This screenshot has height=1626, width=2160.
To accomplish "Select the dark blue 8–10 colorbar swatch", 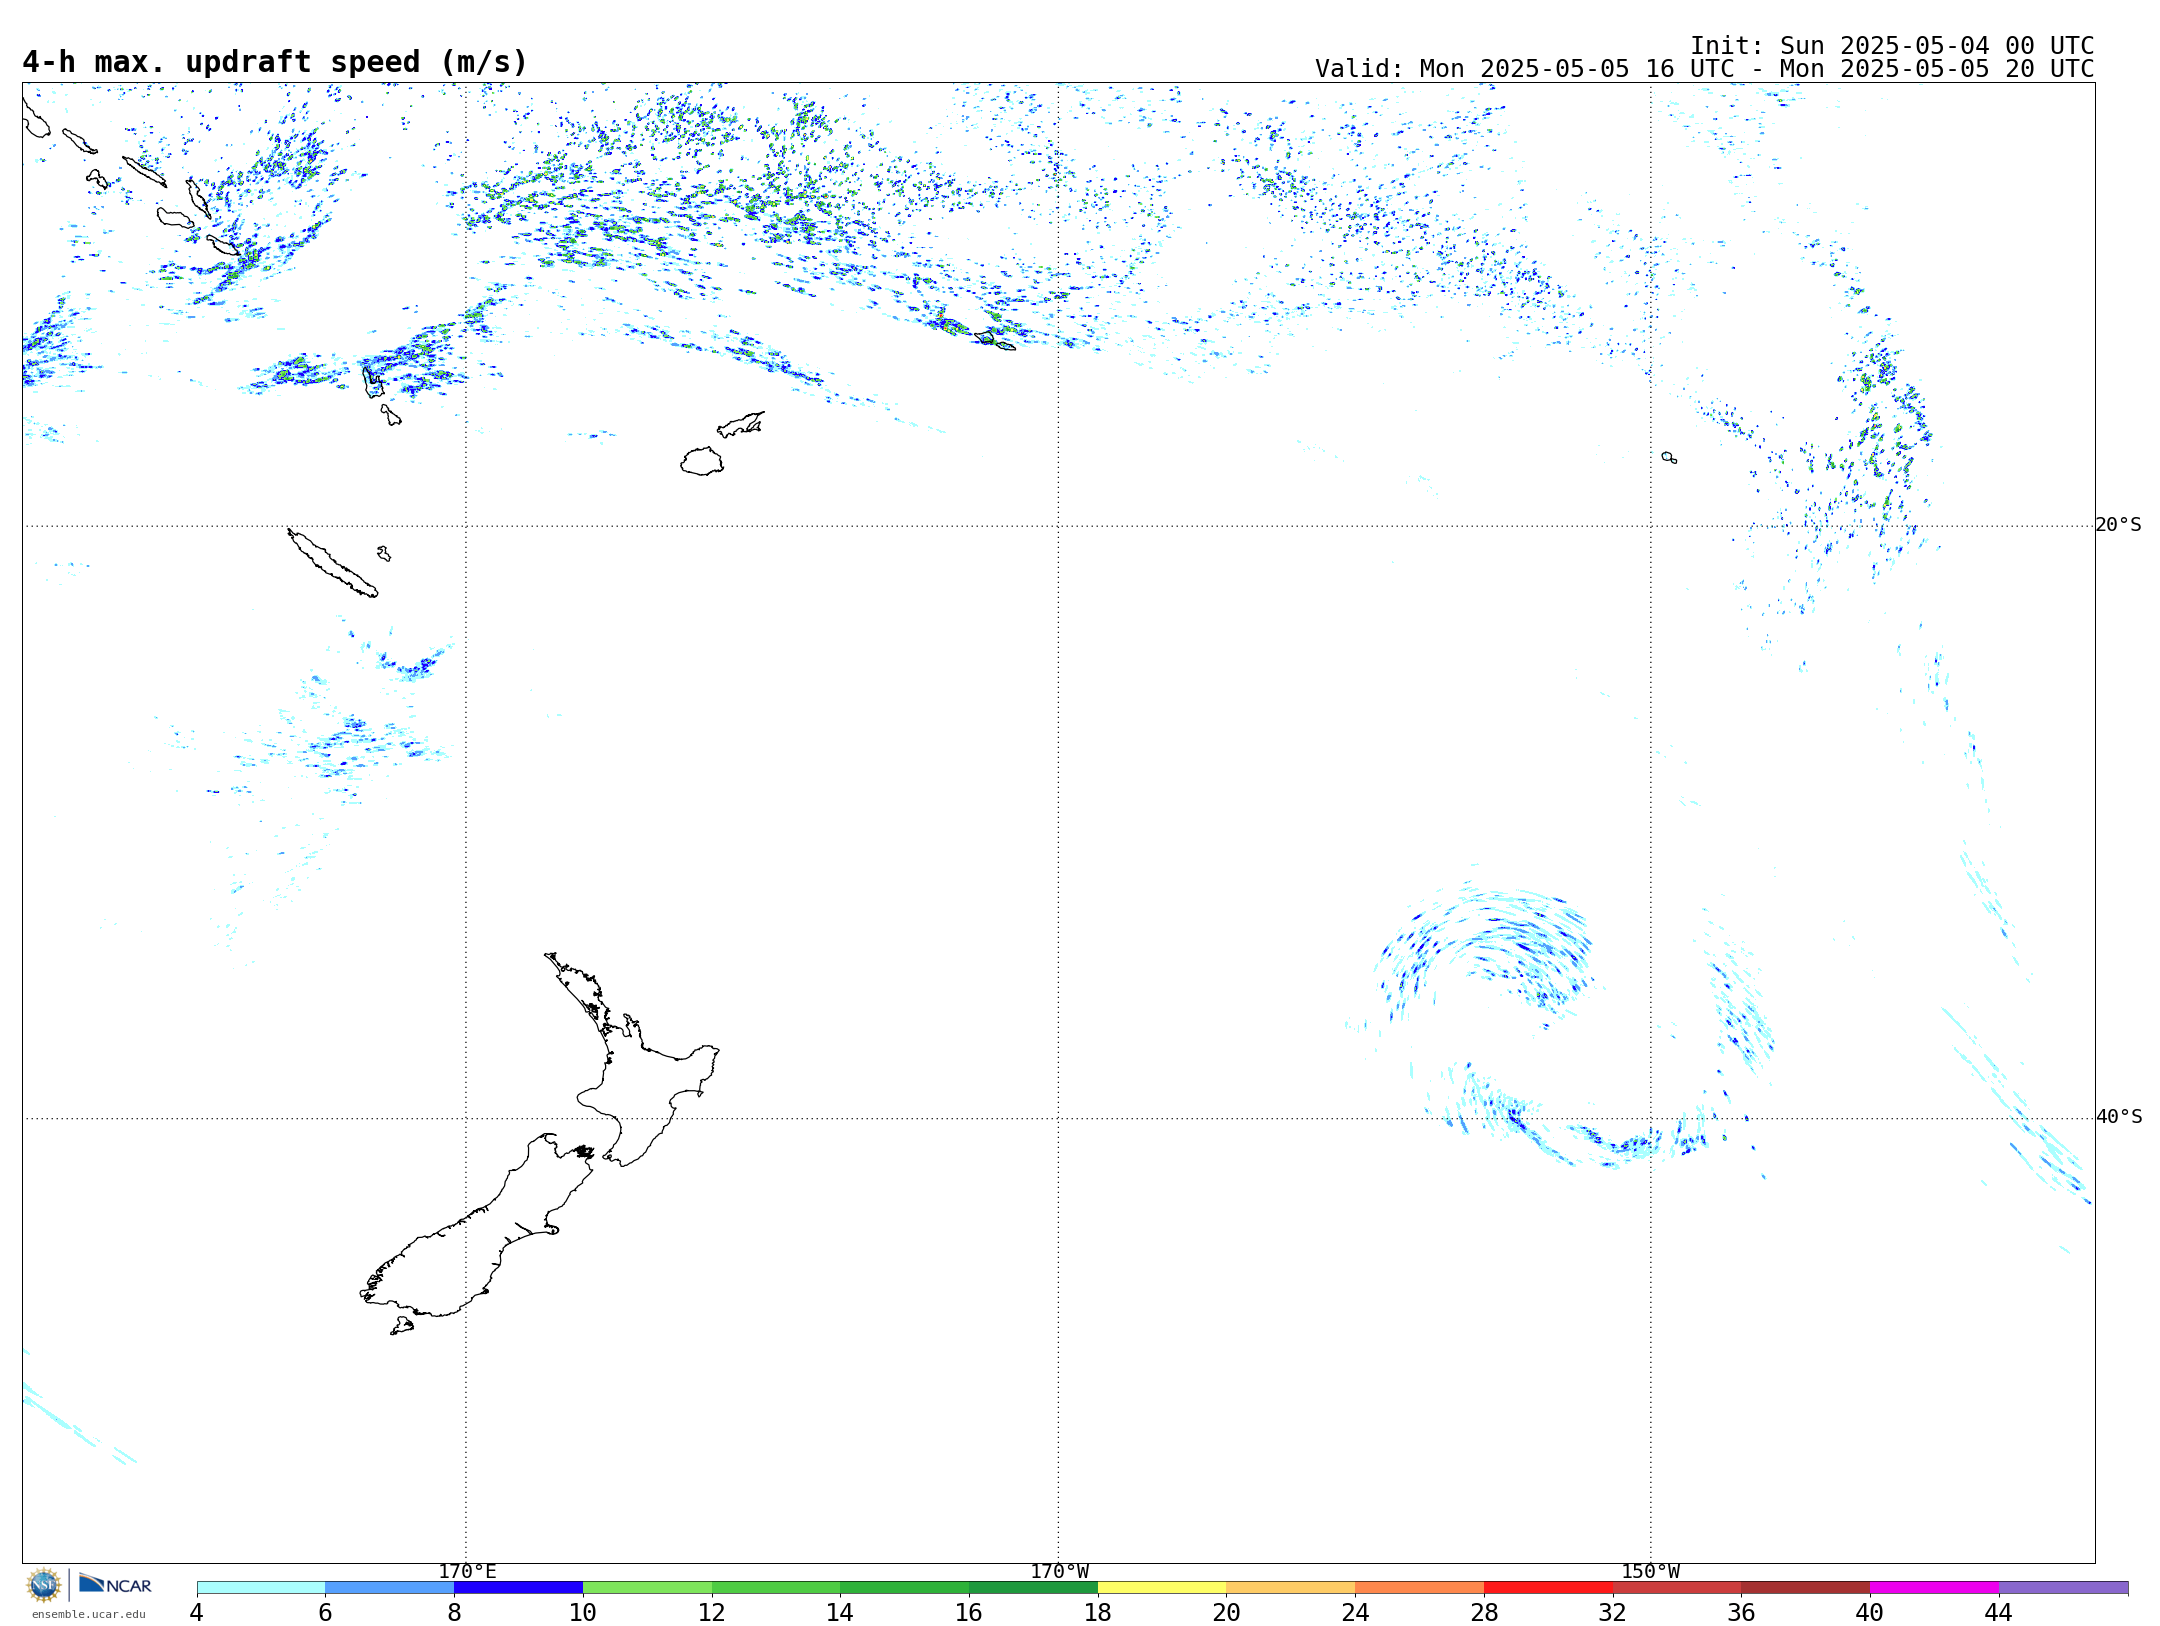I will 519,1588.
